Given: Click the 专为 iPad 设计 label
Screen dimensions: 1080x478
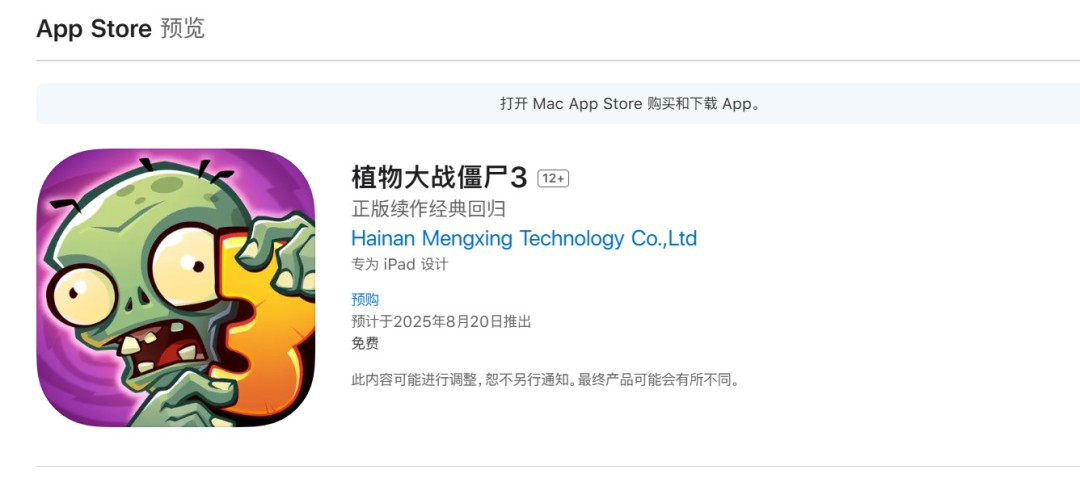Looking at the screenshot, I should point(399,265).
